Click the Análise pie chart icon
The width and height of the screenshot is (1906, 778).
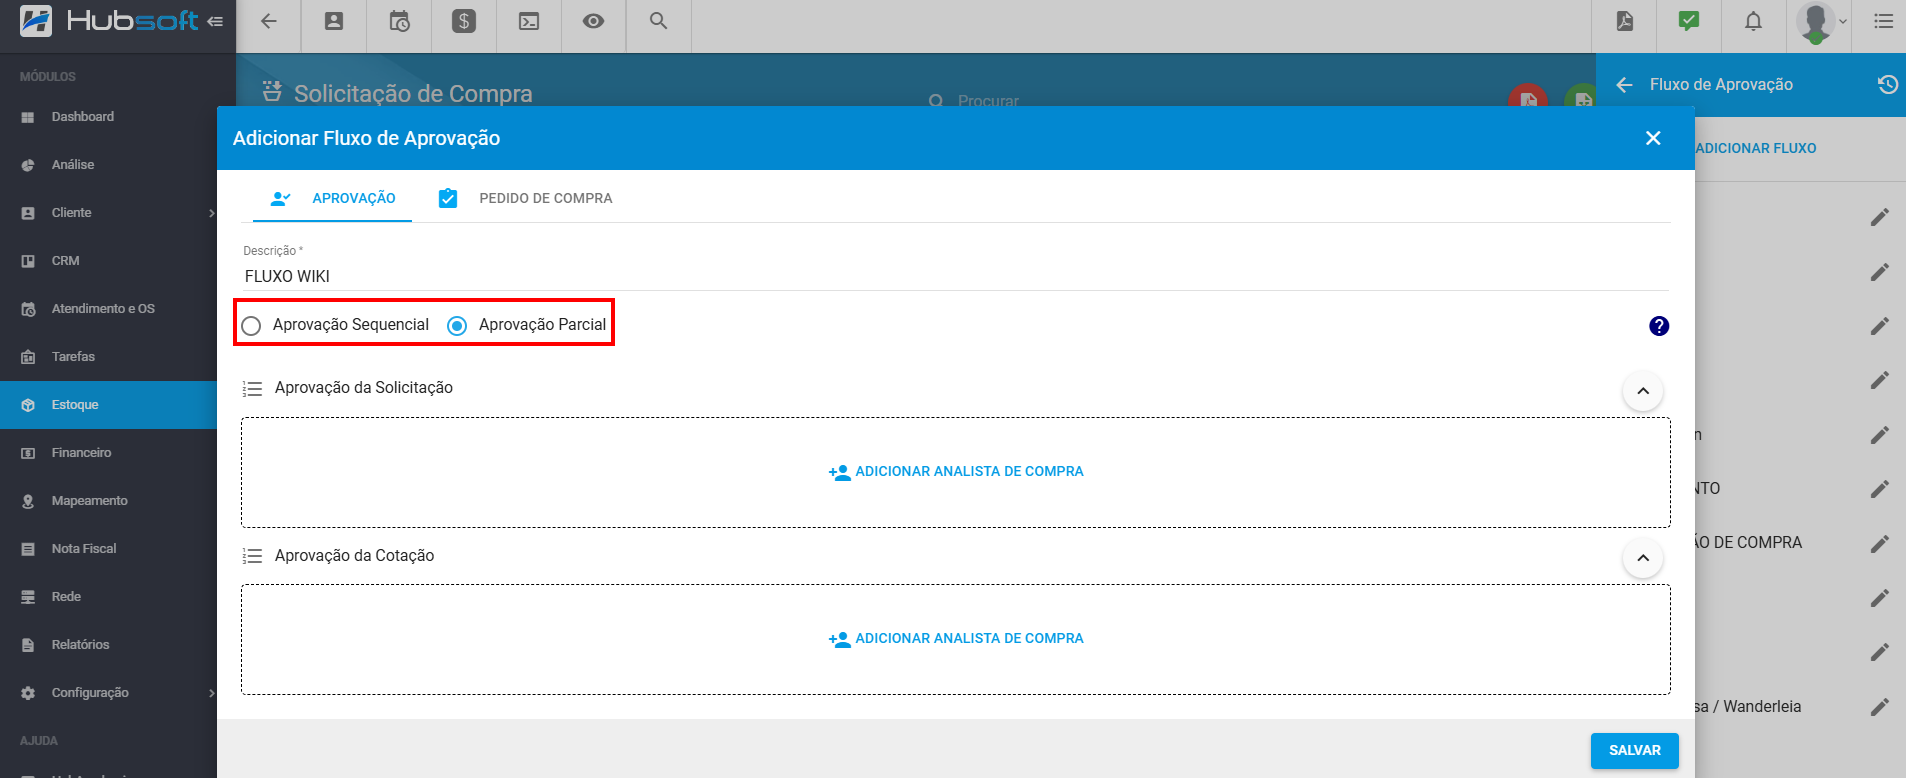28,165
